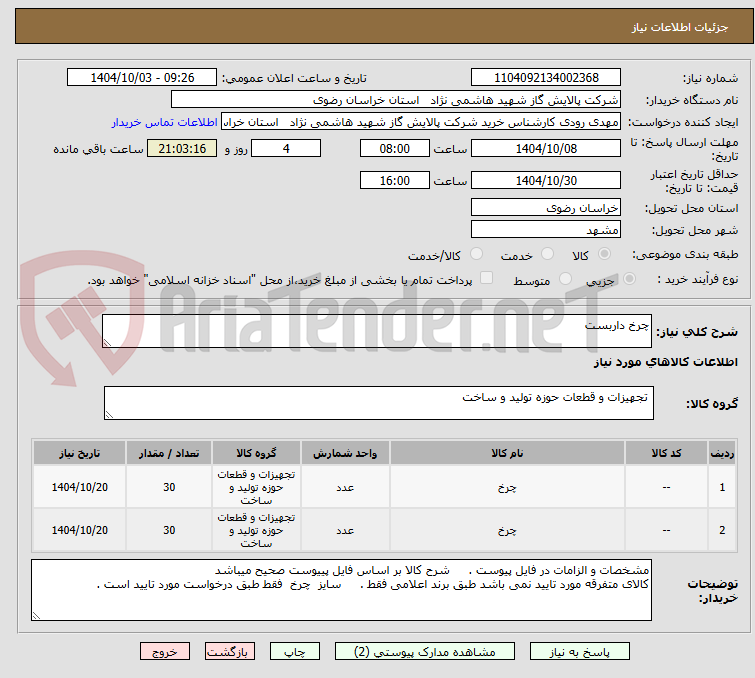
Task: Click چرخ item name in row 1
Action: [x=507, y=487]
